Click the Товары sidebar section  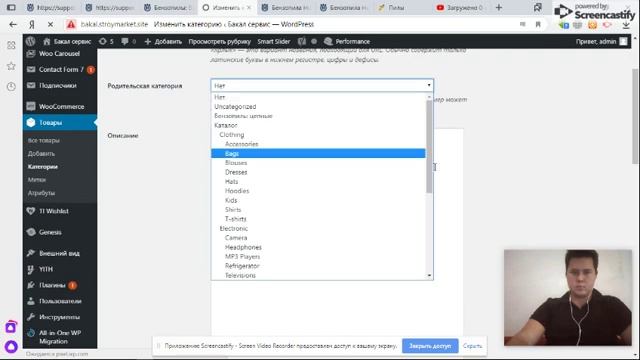pos(60,122)
